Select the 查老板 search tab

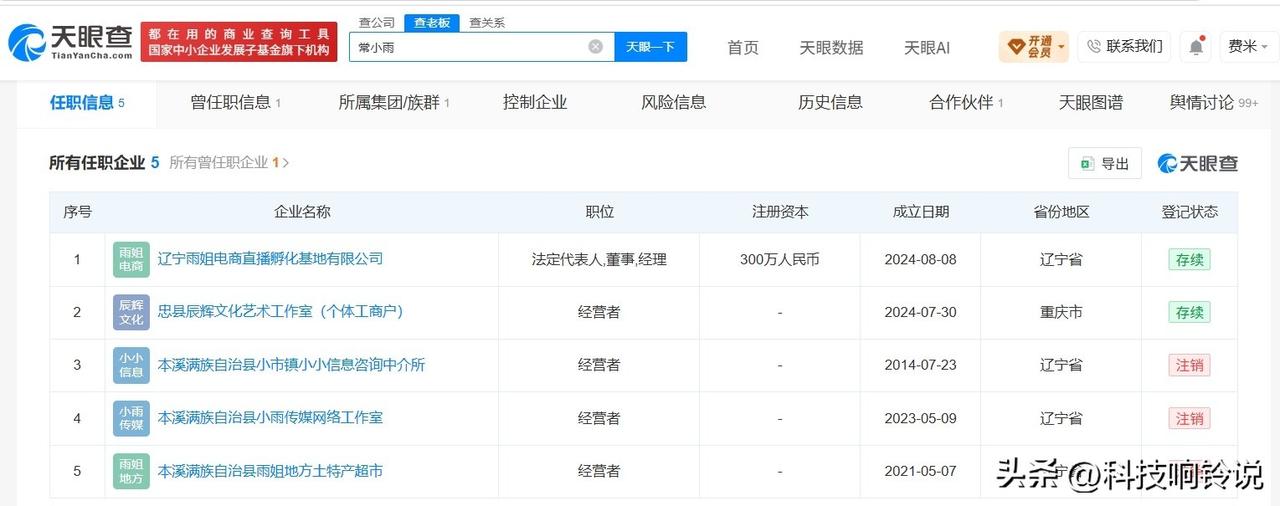pyautogui.click(x=432, y=22)
